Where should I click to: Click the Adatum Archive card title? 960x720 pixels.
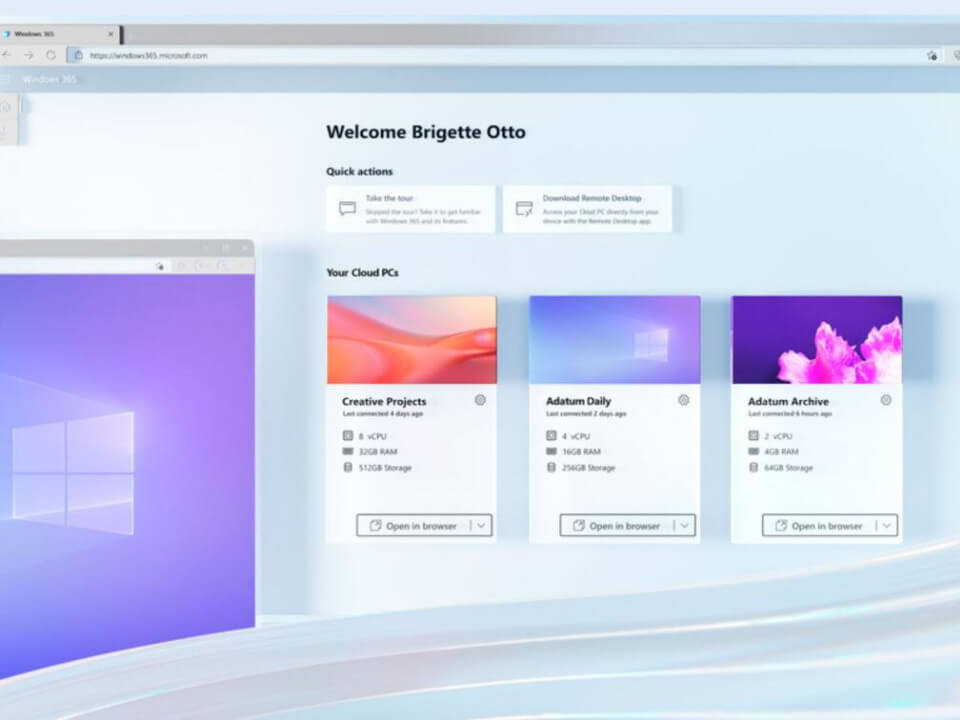[x=788, y=402]
